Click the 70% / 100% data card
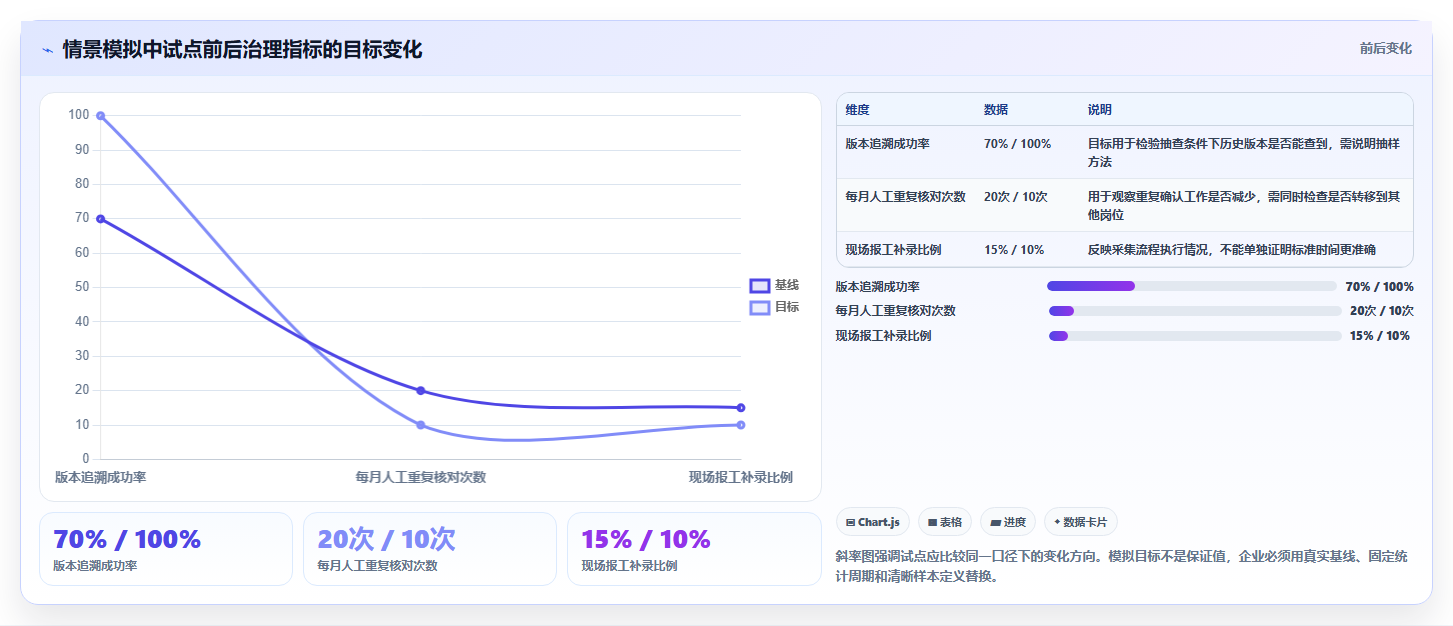 [x=166, y=549]
